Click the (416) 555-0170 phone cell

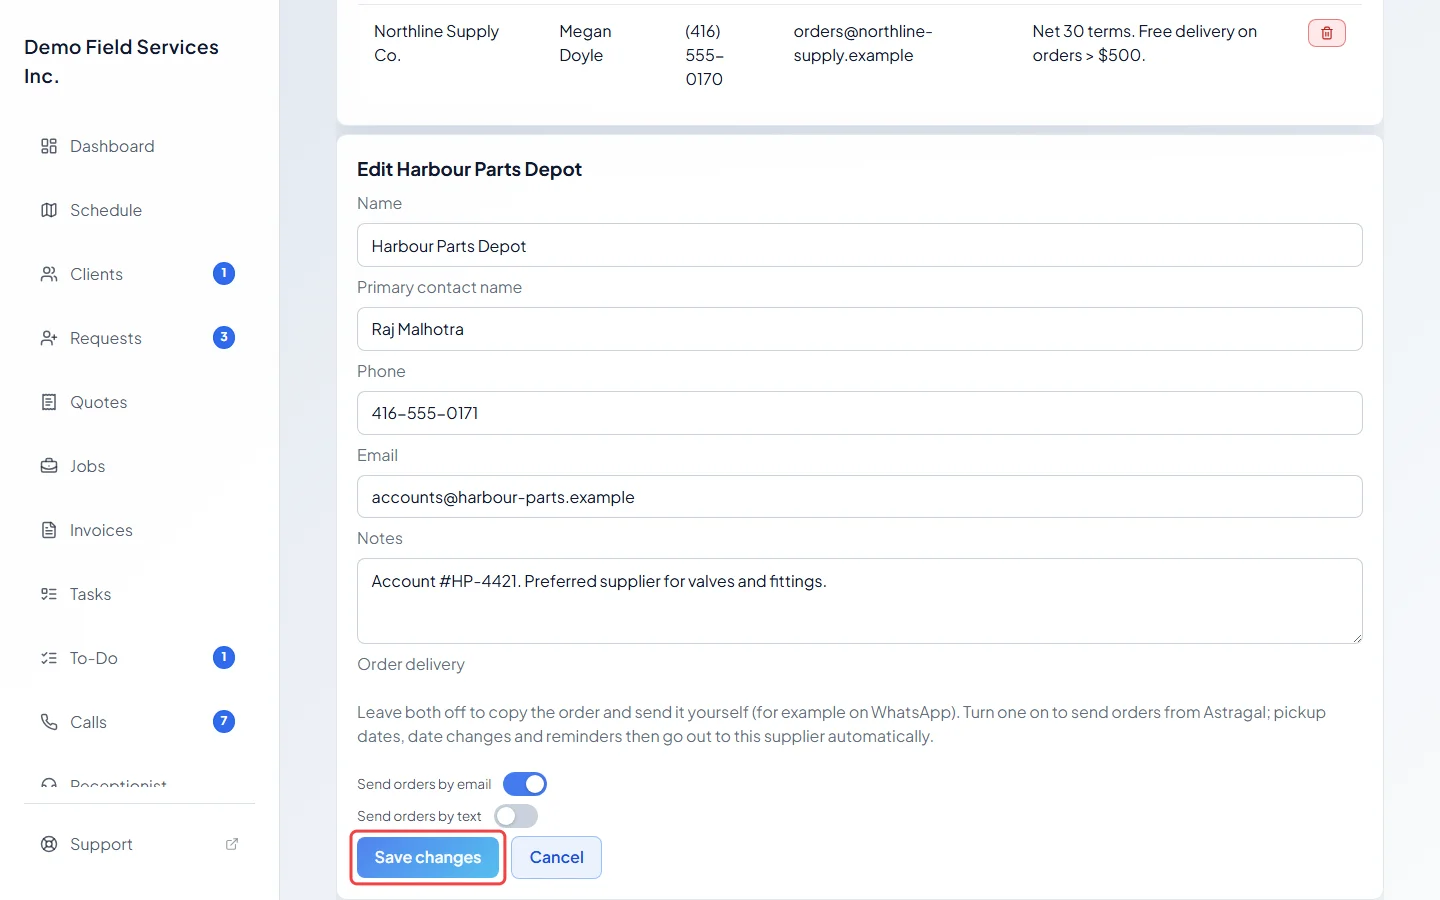pos(704,55)
